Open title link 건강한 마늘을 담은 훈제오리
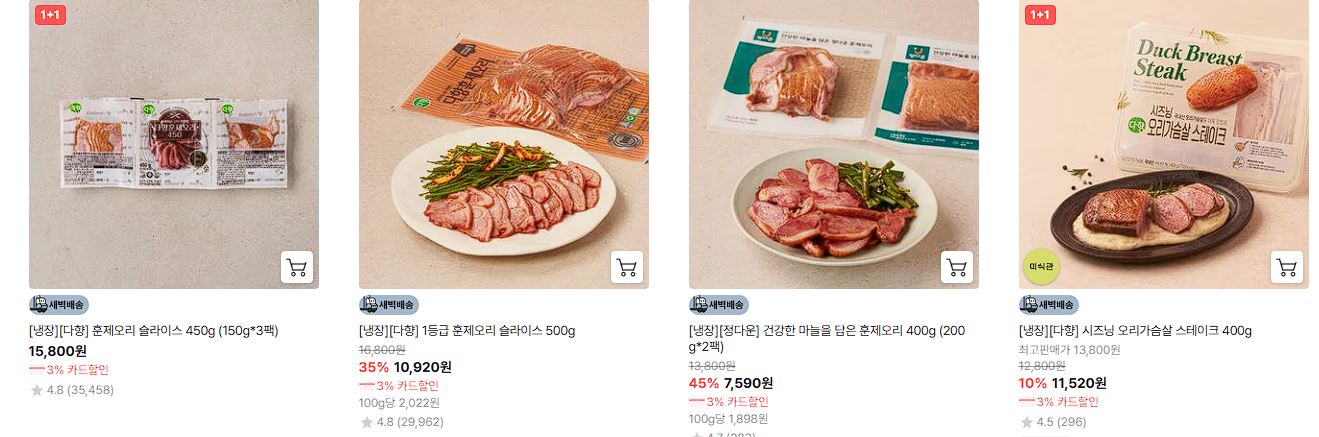The height and width of the screenshot is (437, 1319). pos(827,339)
